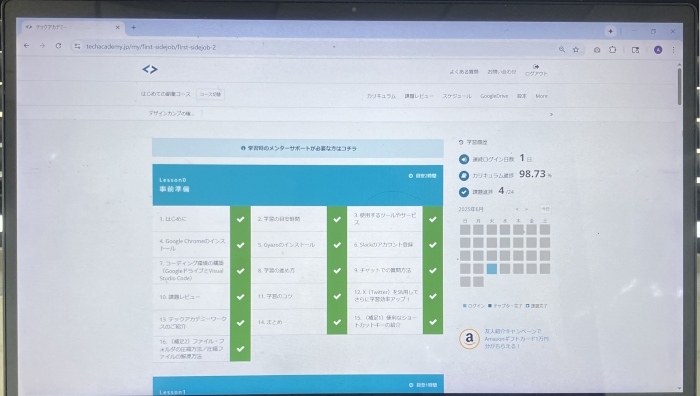Open お問い合わせ link in header

point(502,72)
